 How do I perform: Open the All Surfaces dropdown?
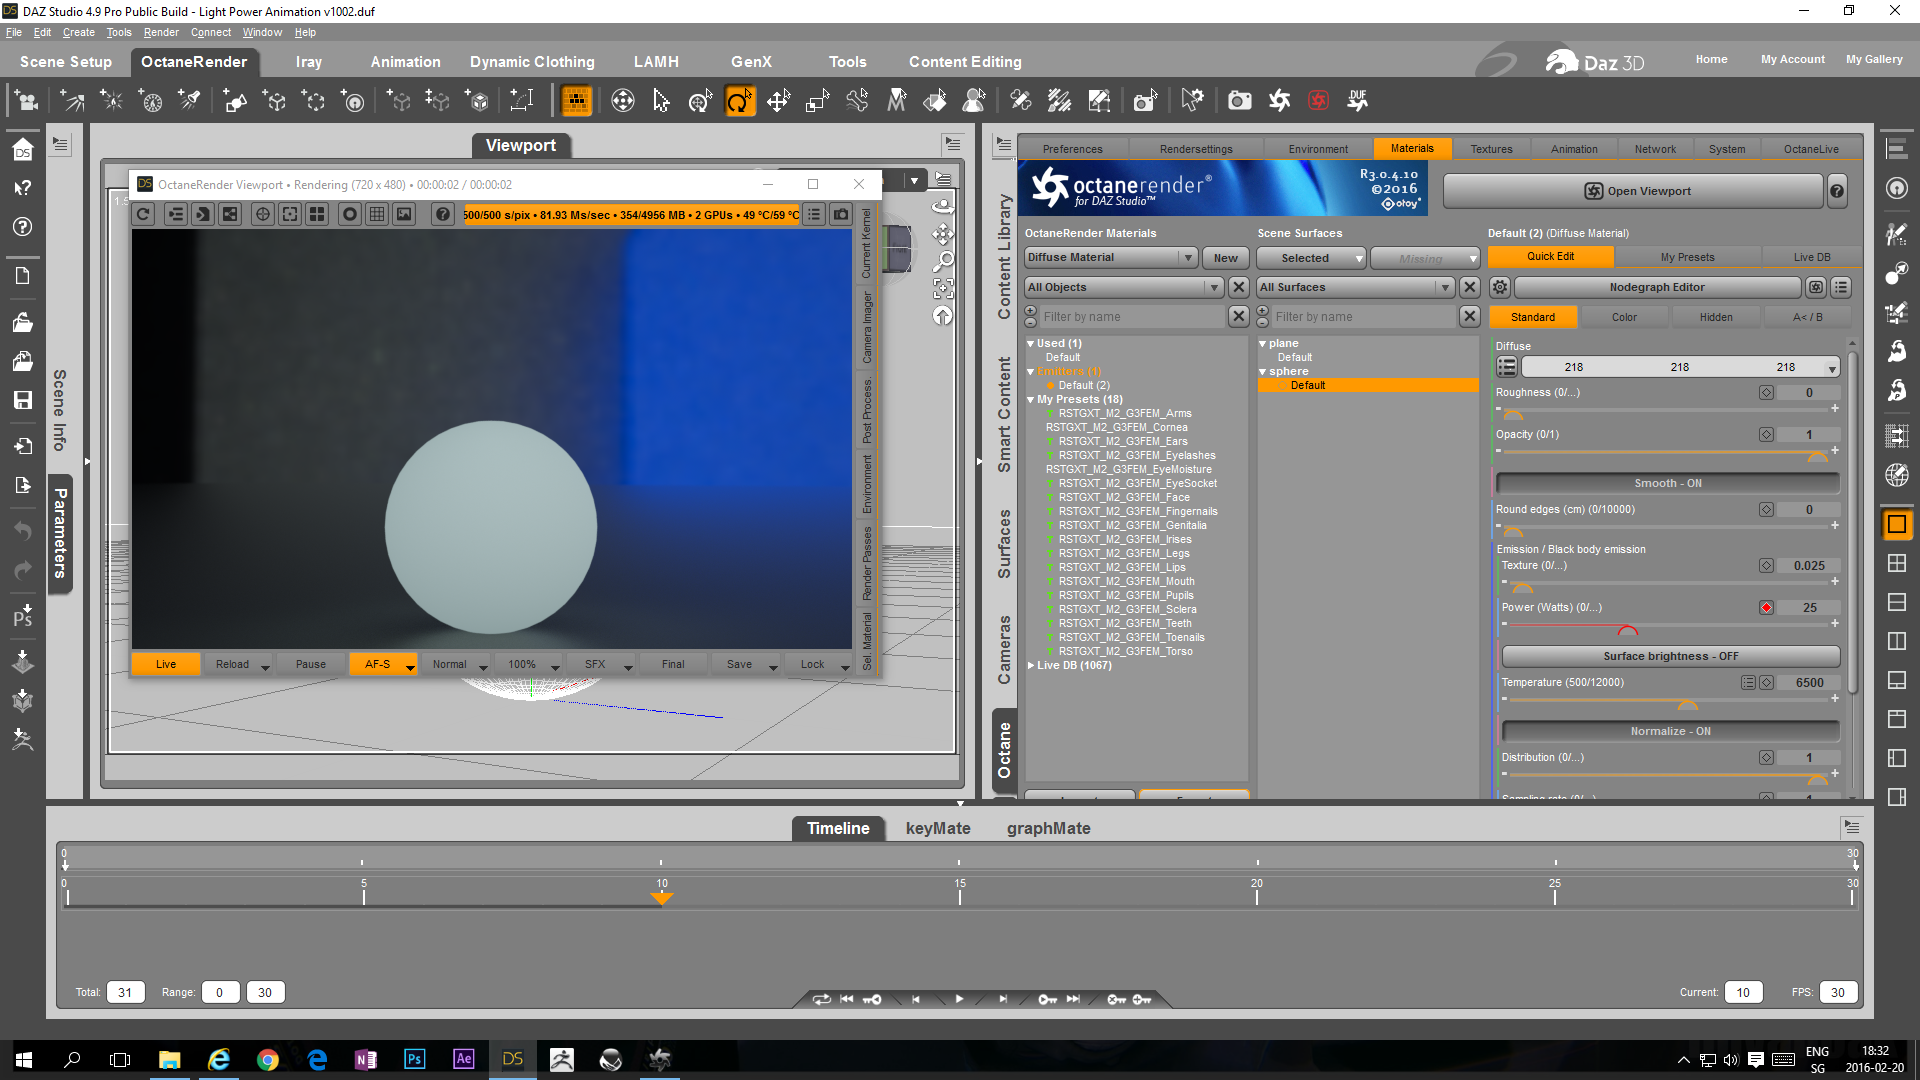click(x=1354, y=287)
